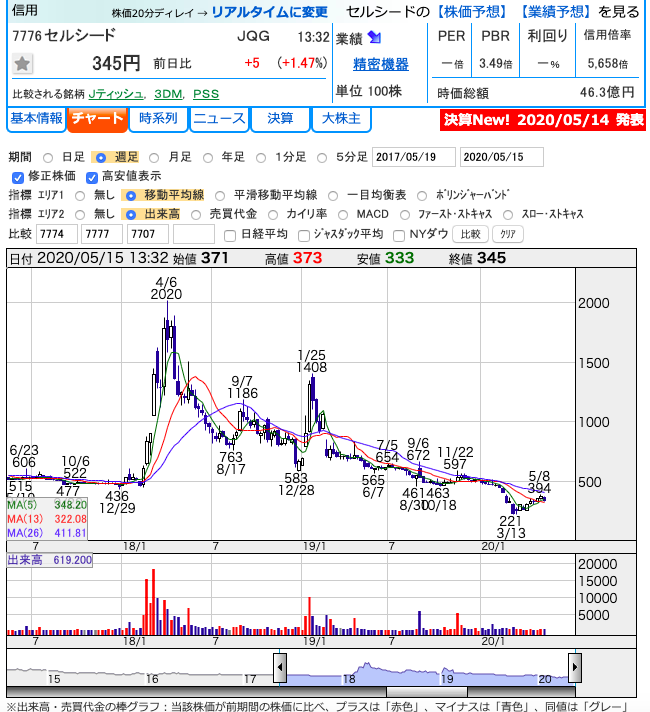Select 移動平均線 indicator radio button
This screenshot has width=650, height=712.
pos(131,196)
